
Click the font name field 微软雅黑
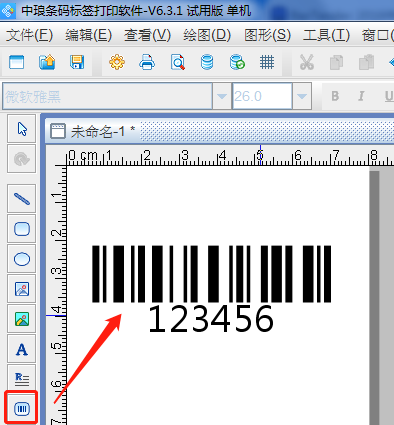(107, 96)
